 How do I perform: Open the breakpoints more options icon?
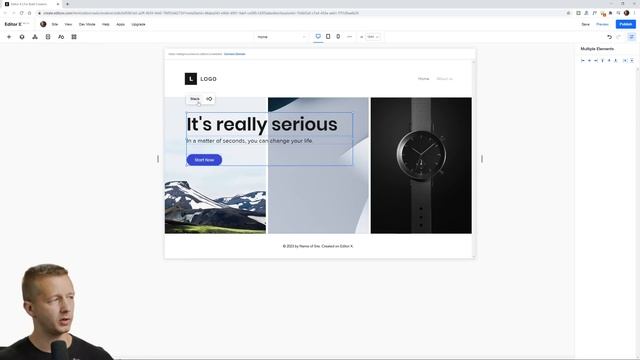tap(349, 36)
